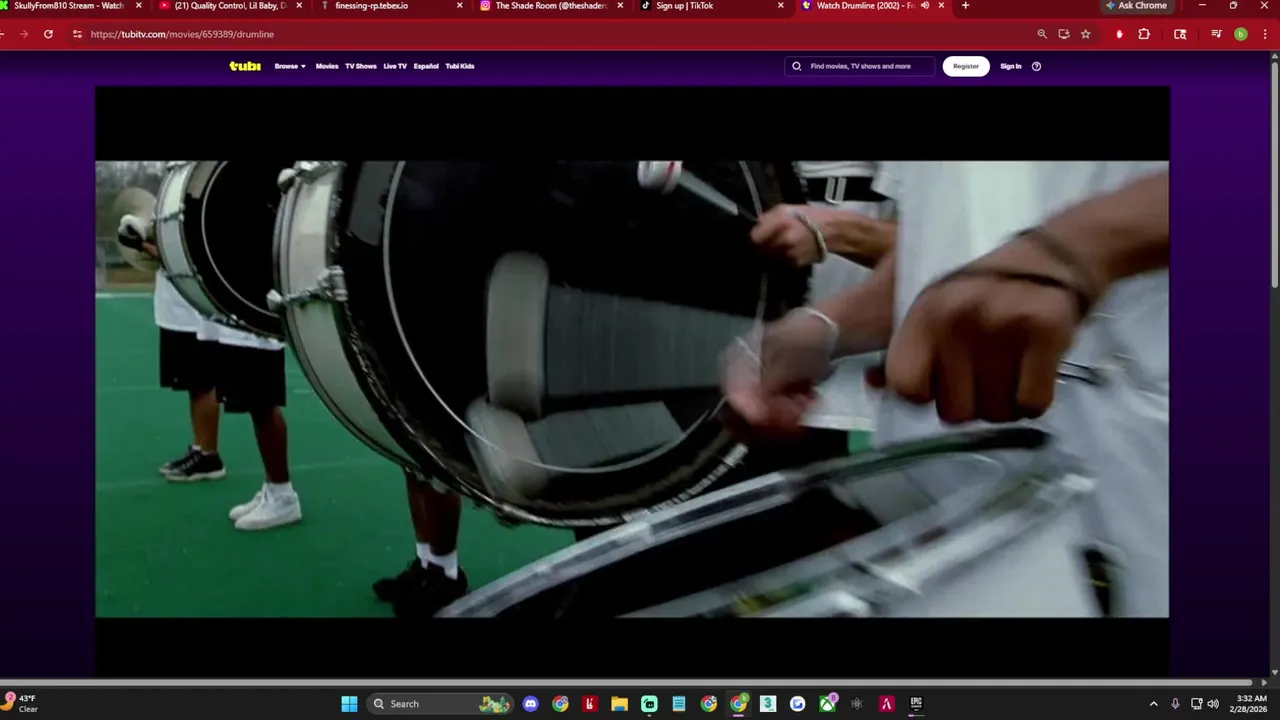The image size is (1280, 720).
Task: Open Live TV page
Action: pyautogui.click(x=395, y=66)
